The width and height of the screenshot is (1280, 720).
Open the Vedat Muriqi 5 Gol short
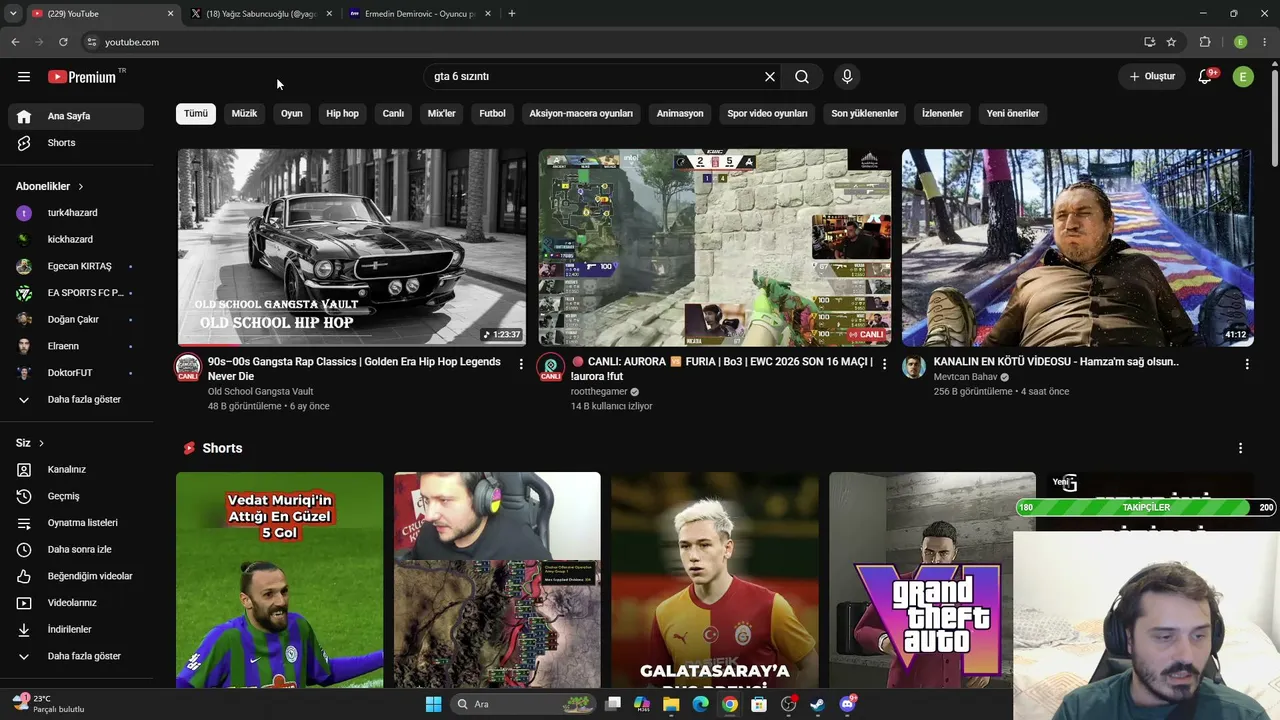click(280, 580)
